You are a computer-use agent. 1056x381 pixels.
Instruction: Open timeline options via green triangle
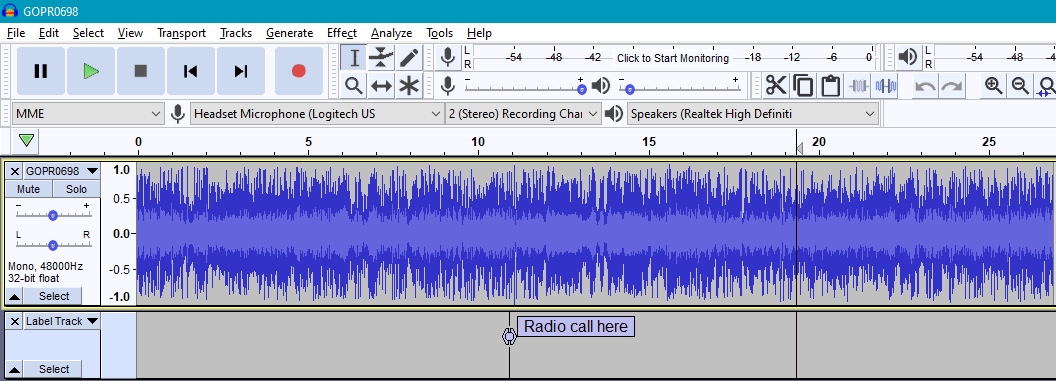pyautogui.click(x=26, y=141)
